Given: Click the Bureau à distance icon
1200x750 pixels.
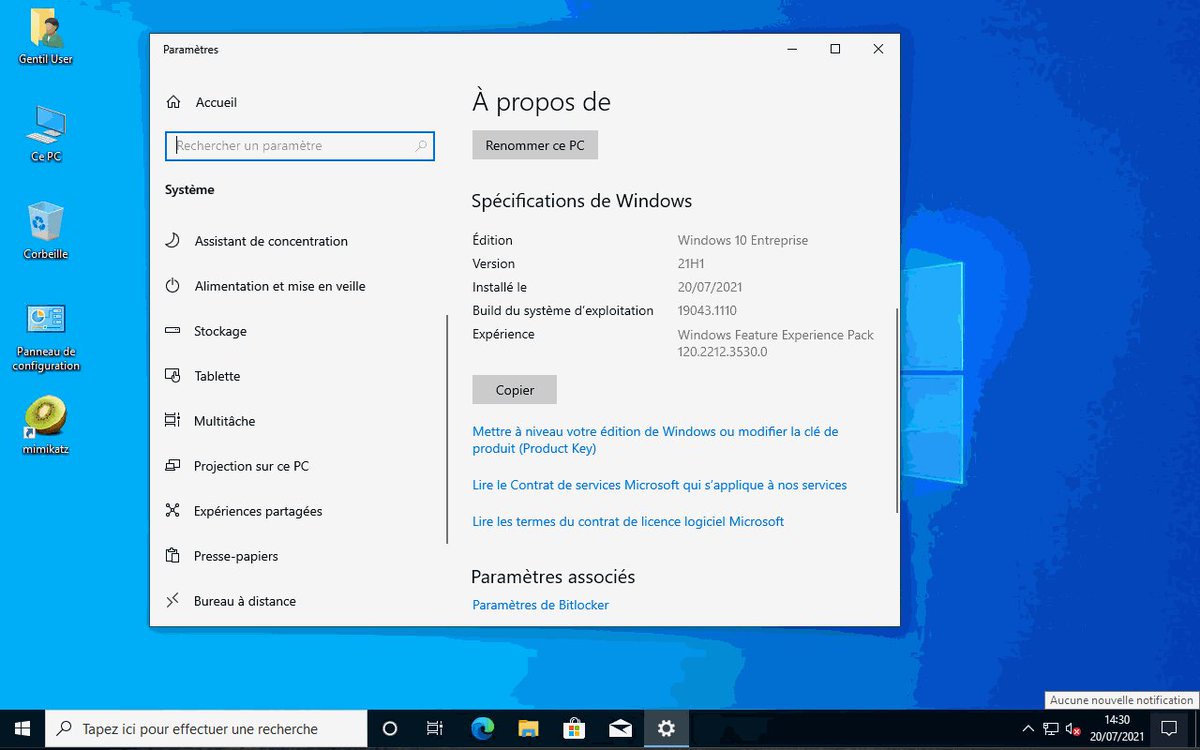Looking at the screenshot, I should 173,601.
